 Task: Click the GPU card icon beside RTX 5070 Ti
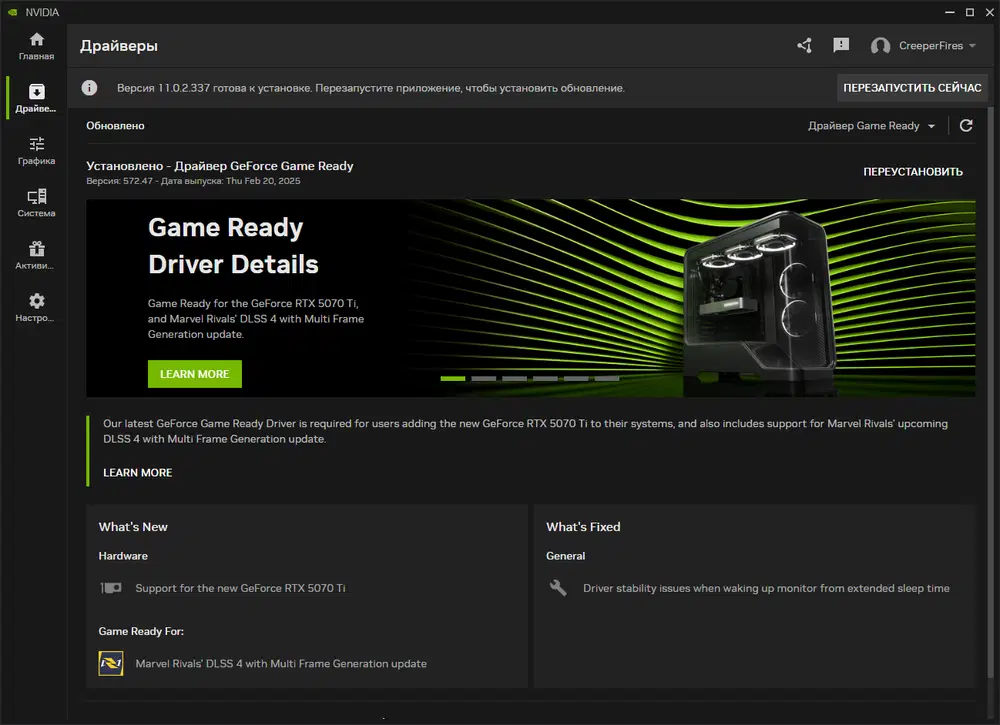coord(111,588)
